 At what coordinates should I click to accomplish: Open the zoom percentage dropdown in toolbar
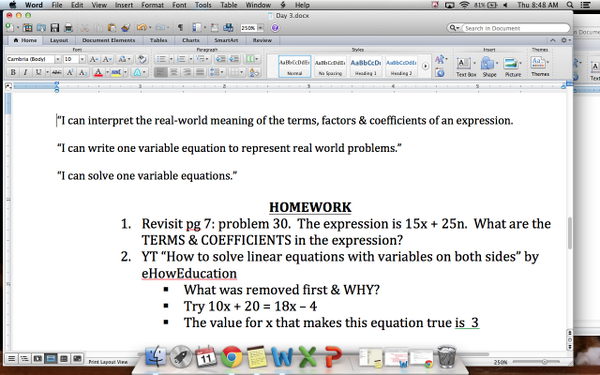point(261,28)
